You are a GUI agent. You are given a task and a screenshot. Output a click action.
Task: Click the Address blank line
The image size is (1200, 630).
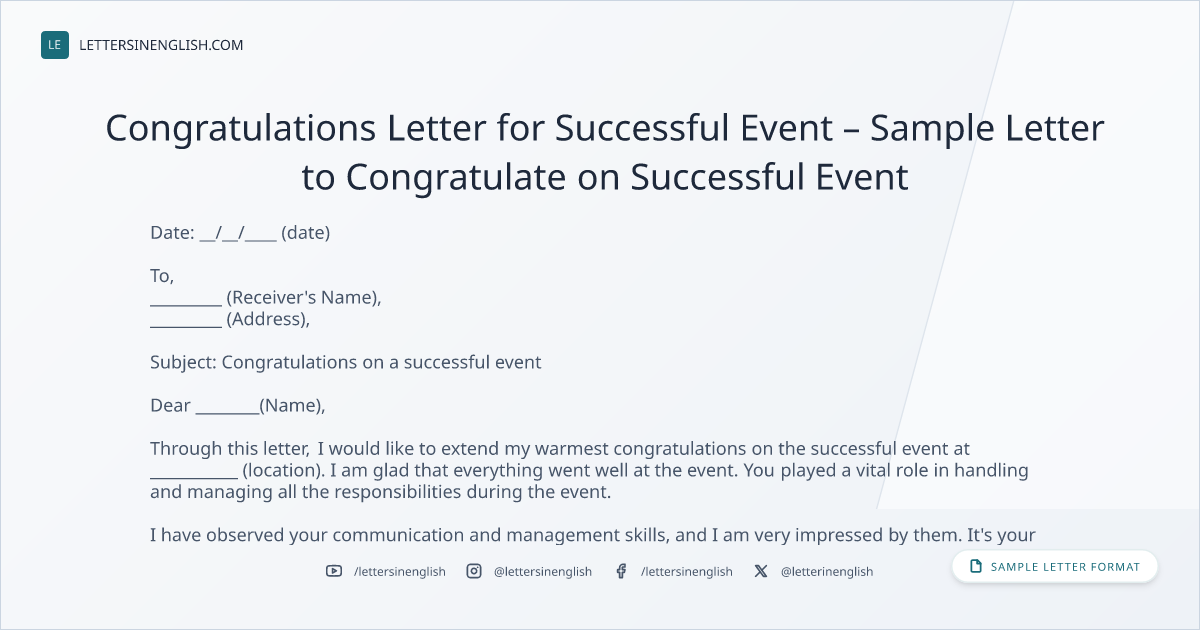[186, 320]
